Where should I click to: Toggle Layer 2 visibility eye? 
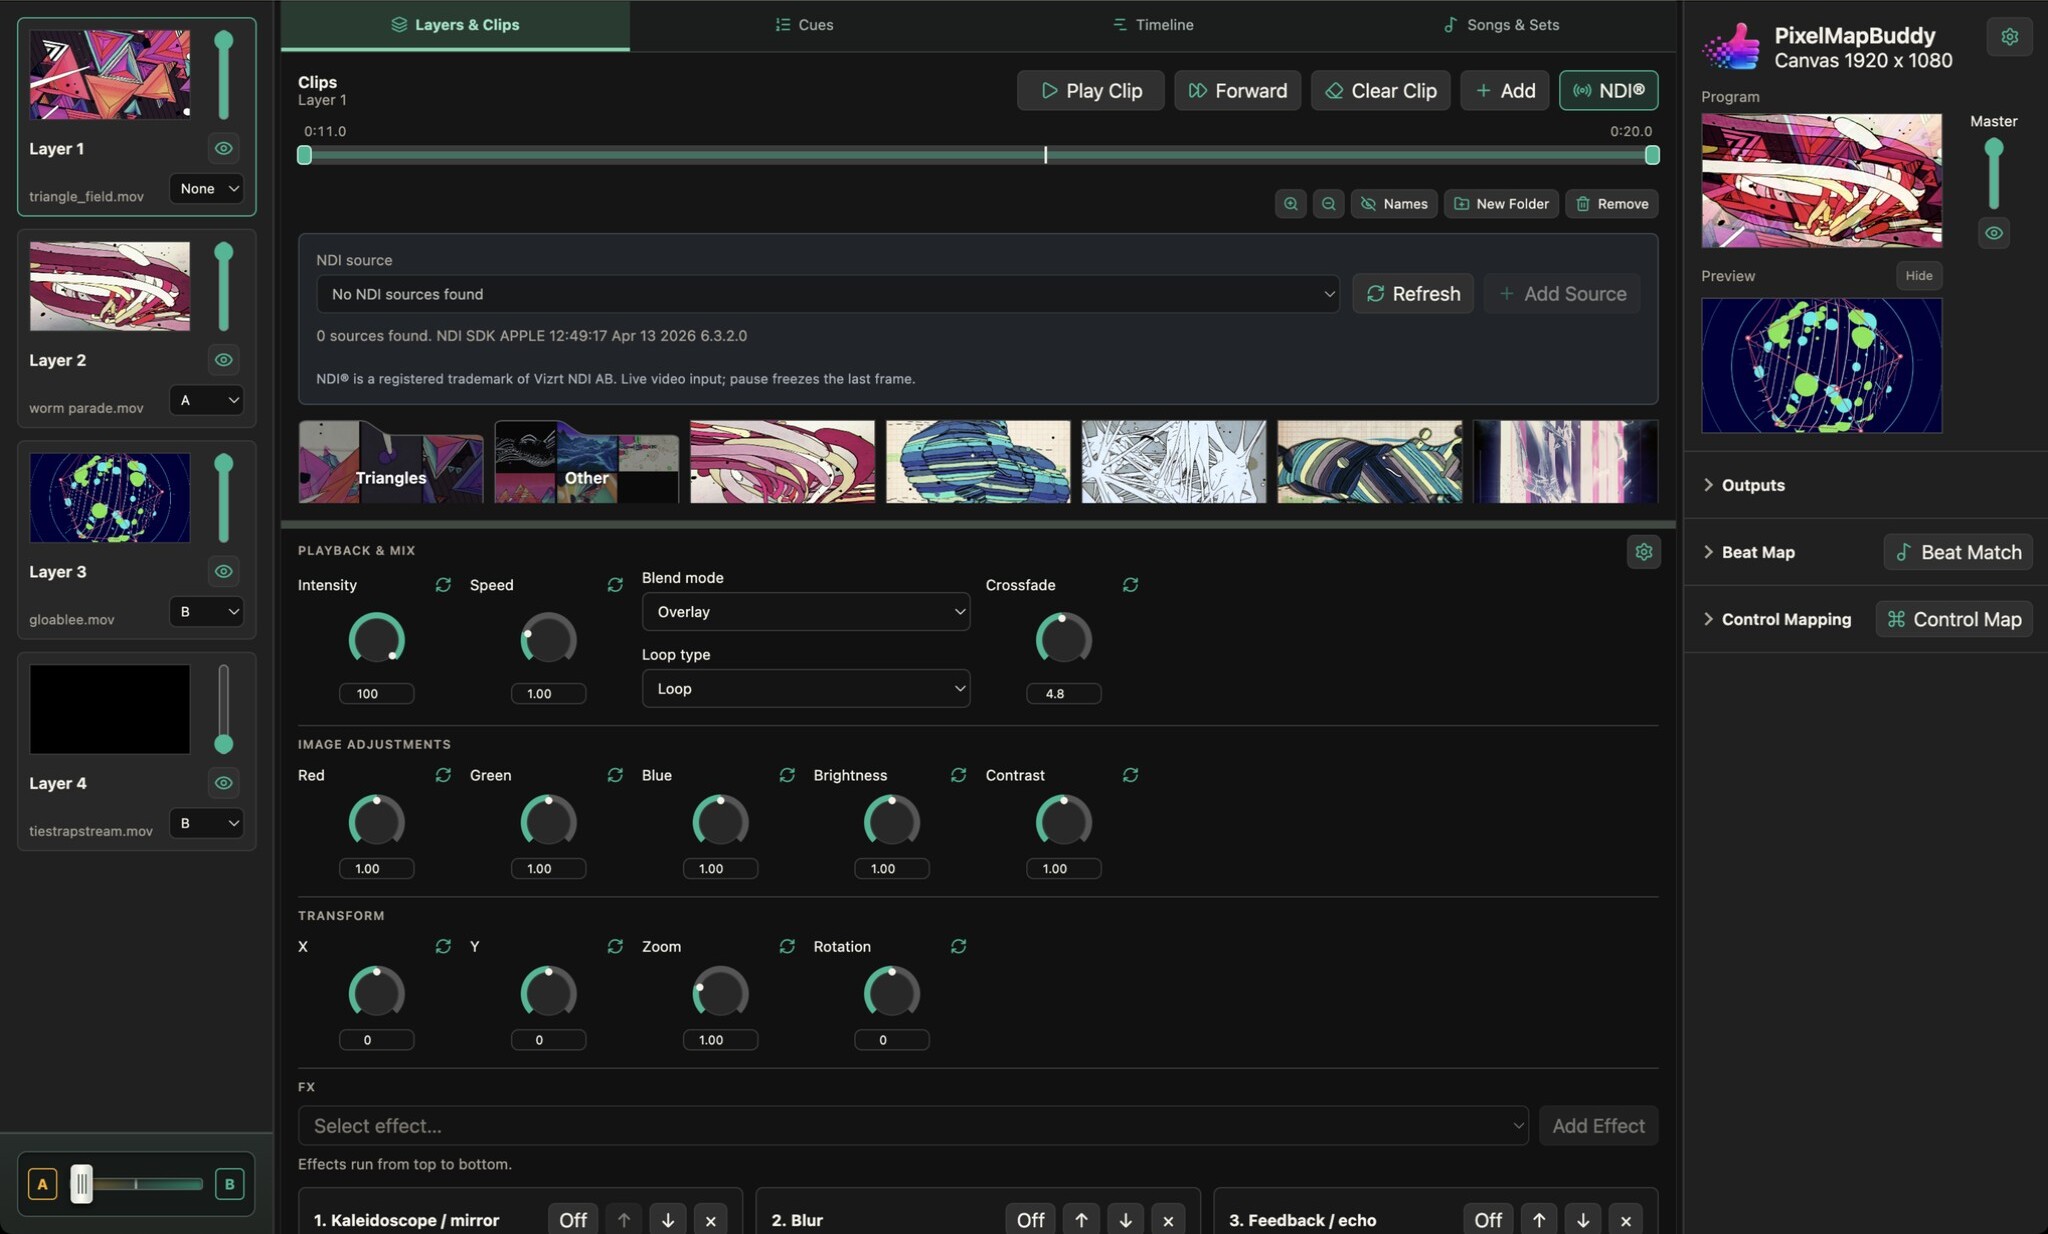[224, 360]
